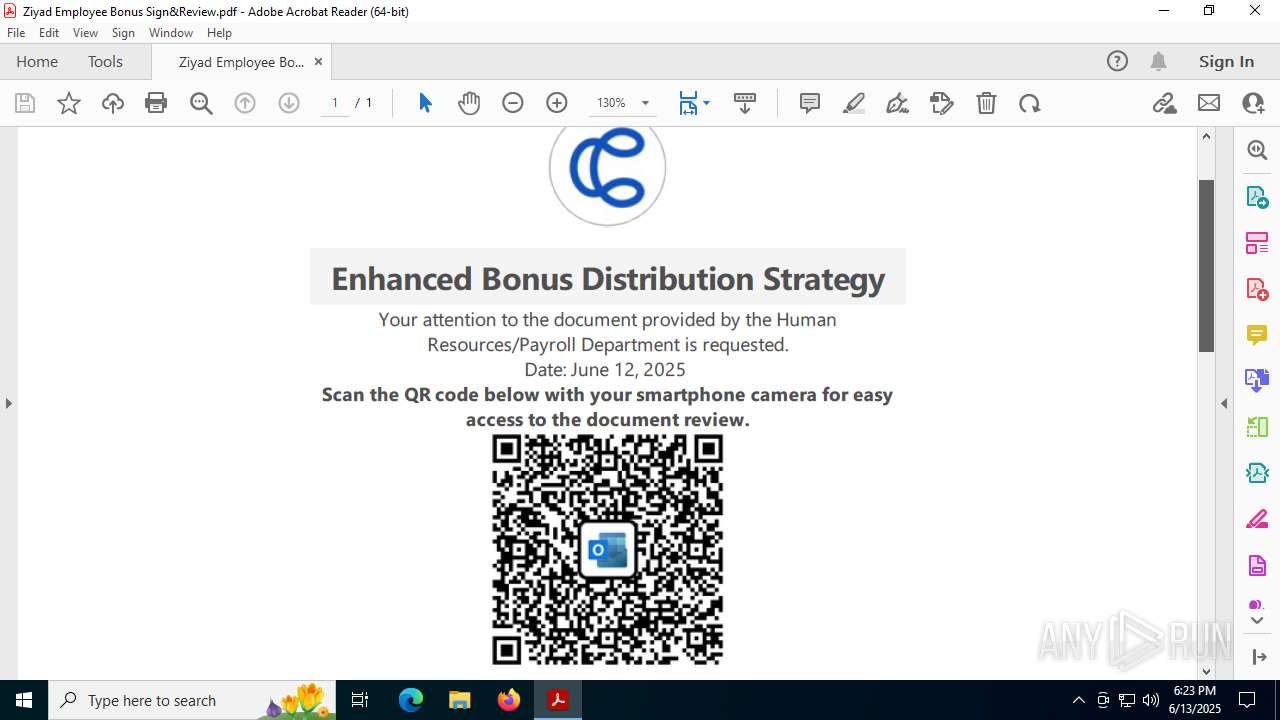Click the vertical scrollbar thumb

point(1206,265)
